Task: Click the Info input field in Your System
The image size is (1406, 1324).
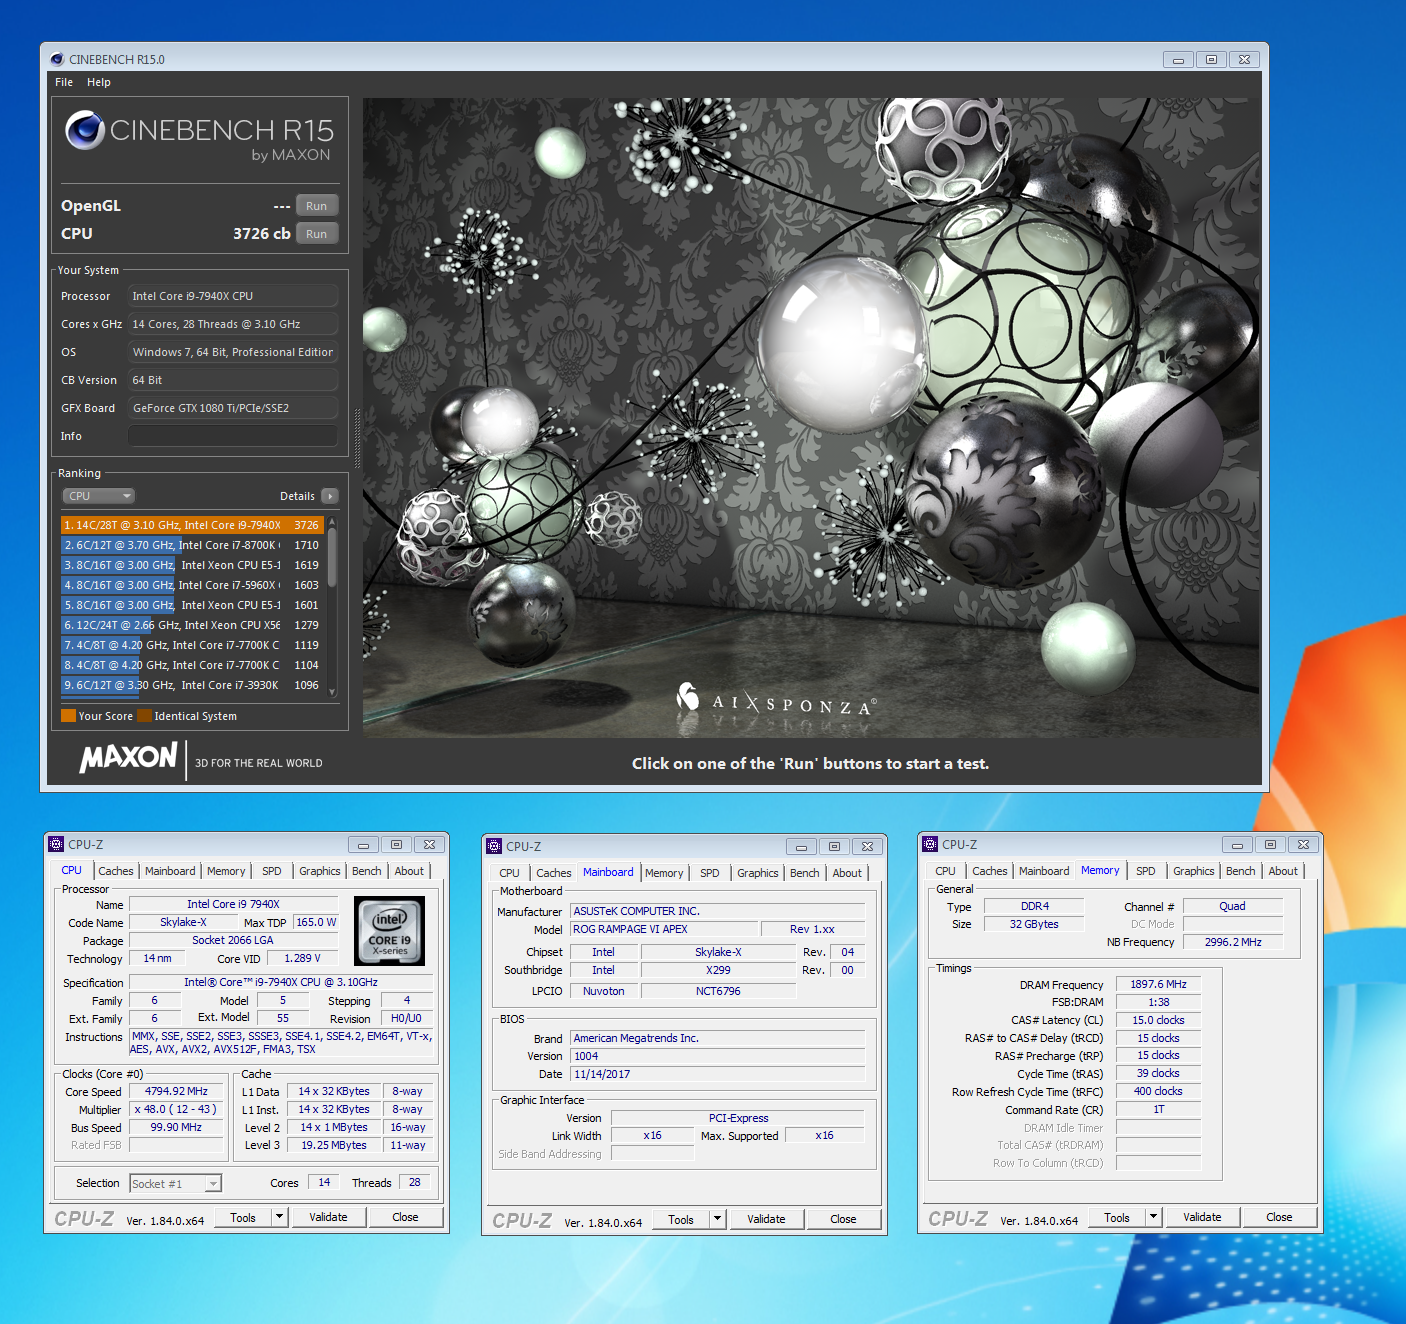Action: coord(232,436)
